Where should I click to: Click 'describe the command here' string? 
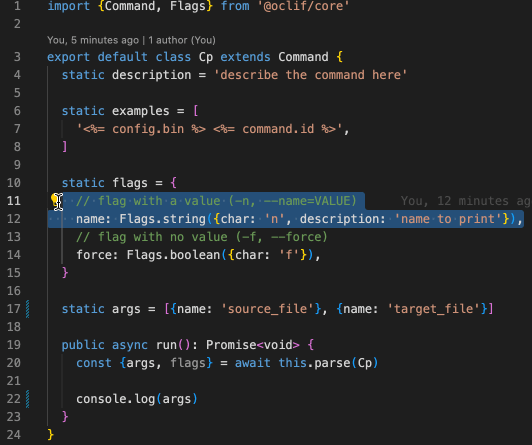pos(310,75)
